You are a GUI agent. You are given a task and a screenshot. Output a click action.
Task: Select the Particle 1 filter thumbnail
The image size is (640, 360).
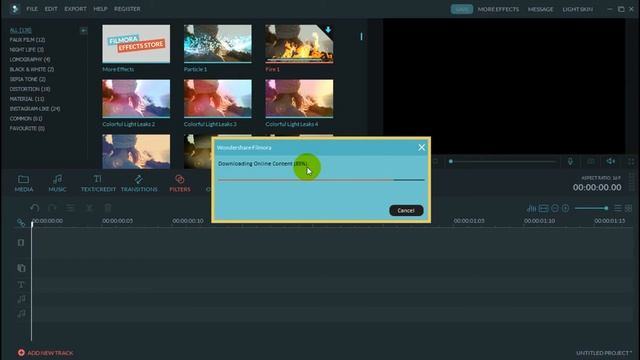(x=218, y=44)
